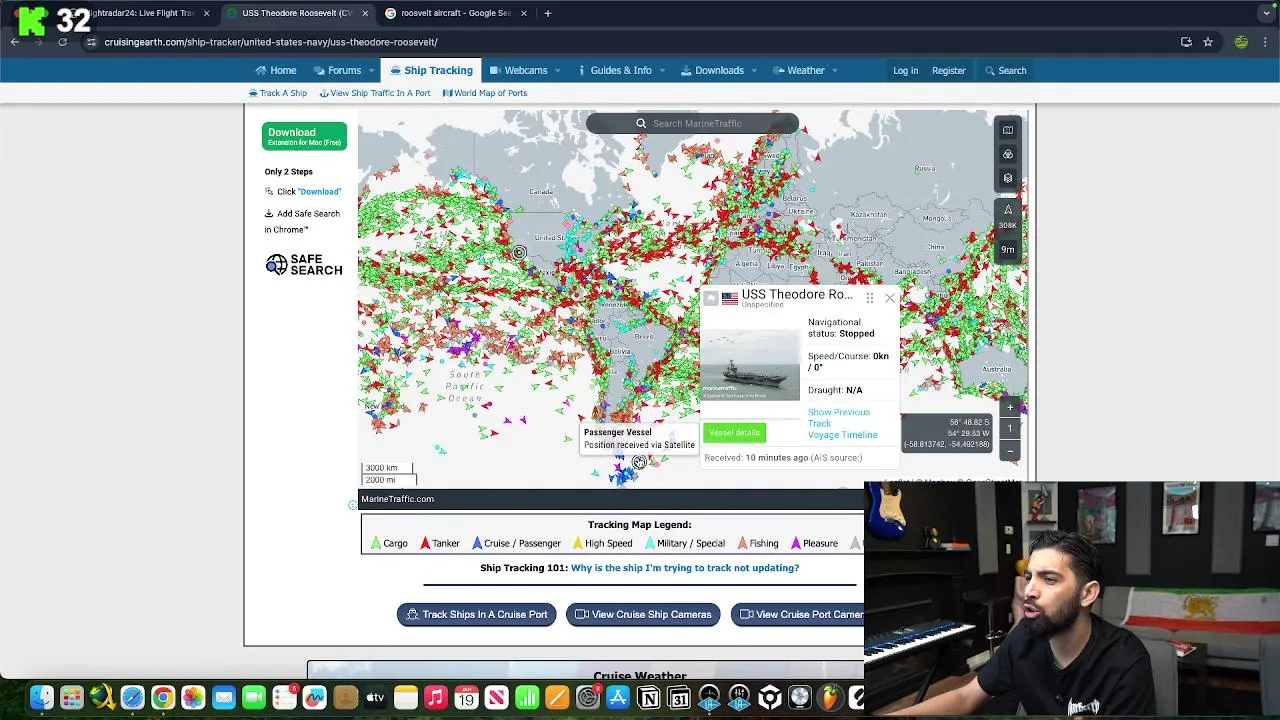
Task: Click the 9m time indicator on map
Action: 1008,249
